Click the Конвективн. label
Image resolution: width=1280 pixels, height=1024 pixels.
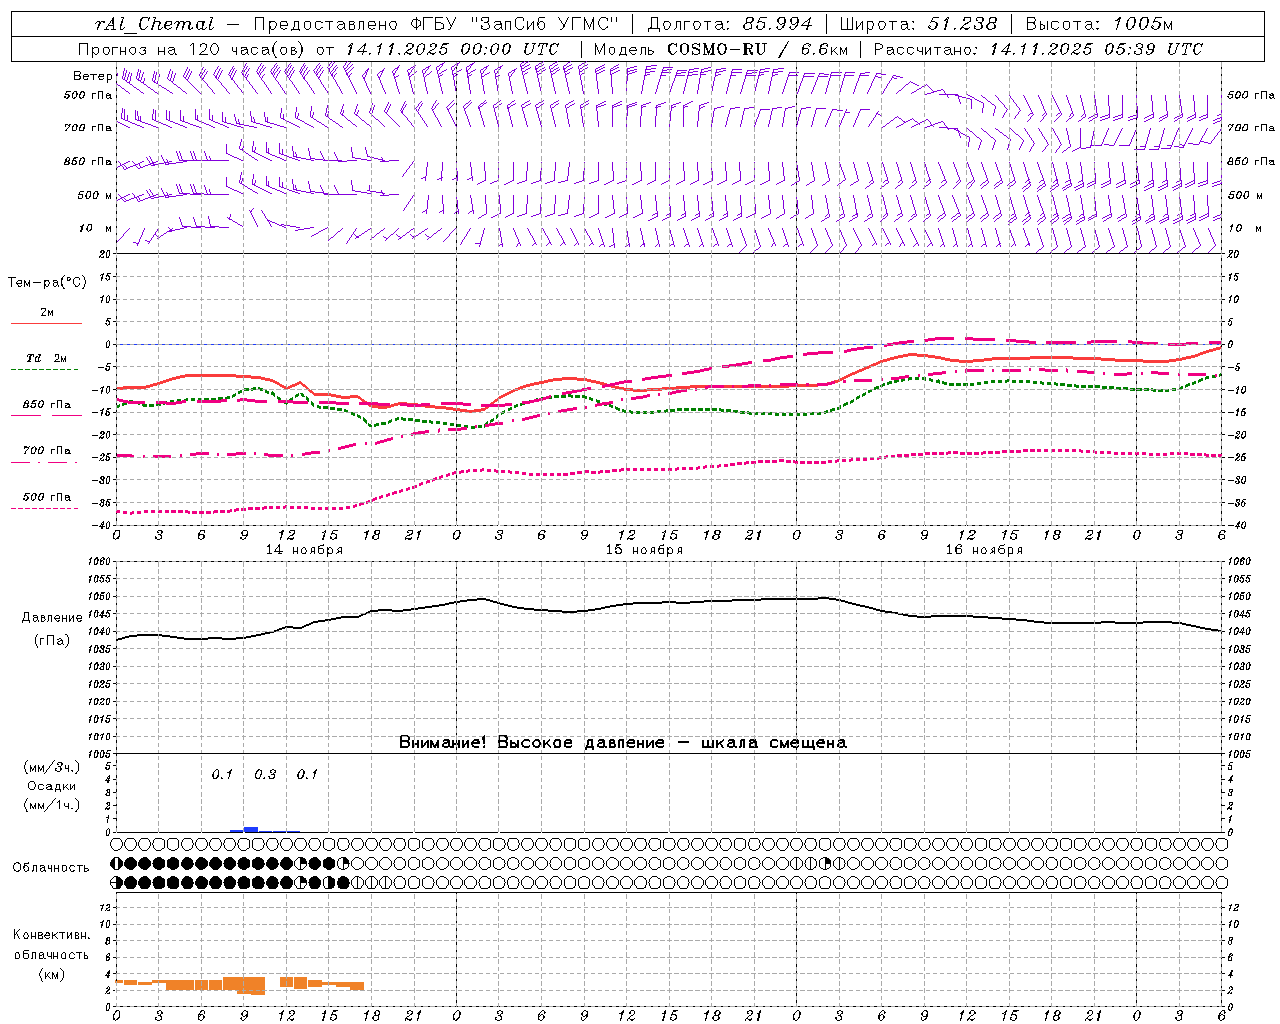point(51,935)
